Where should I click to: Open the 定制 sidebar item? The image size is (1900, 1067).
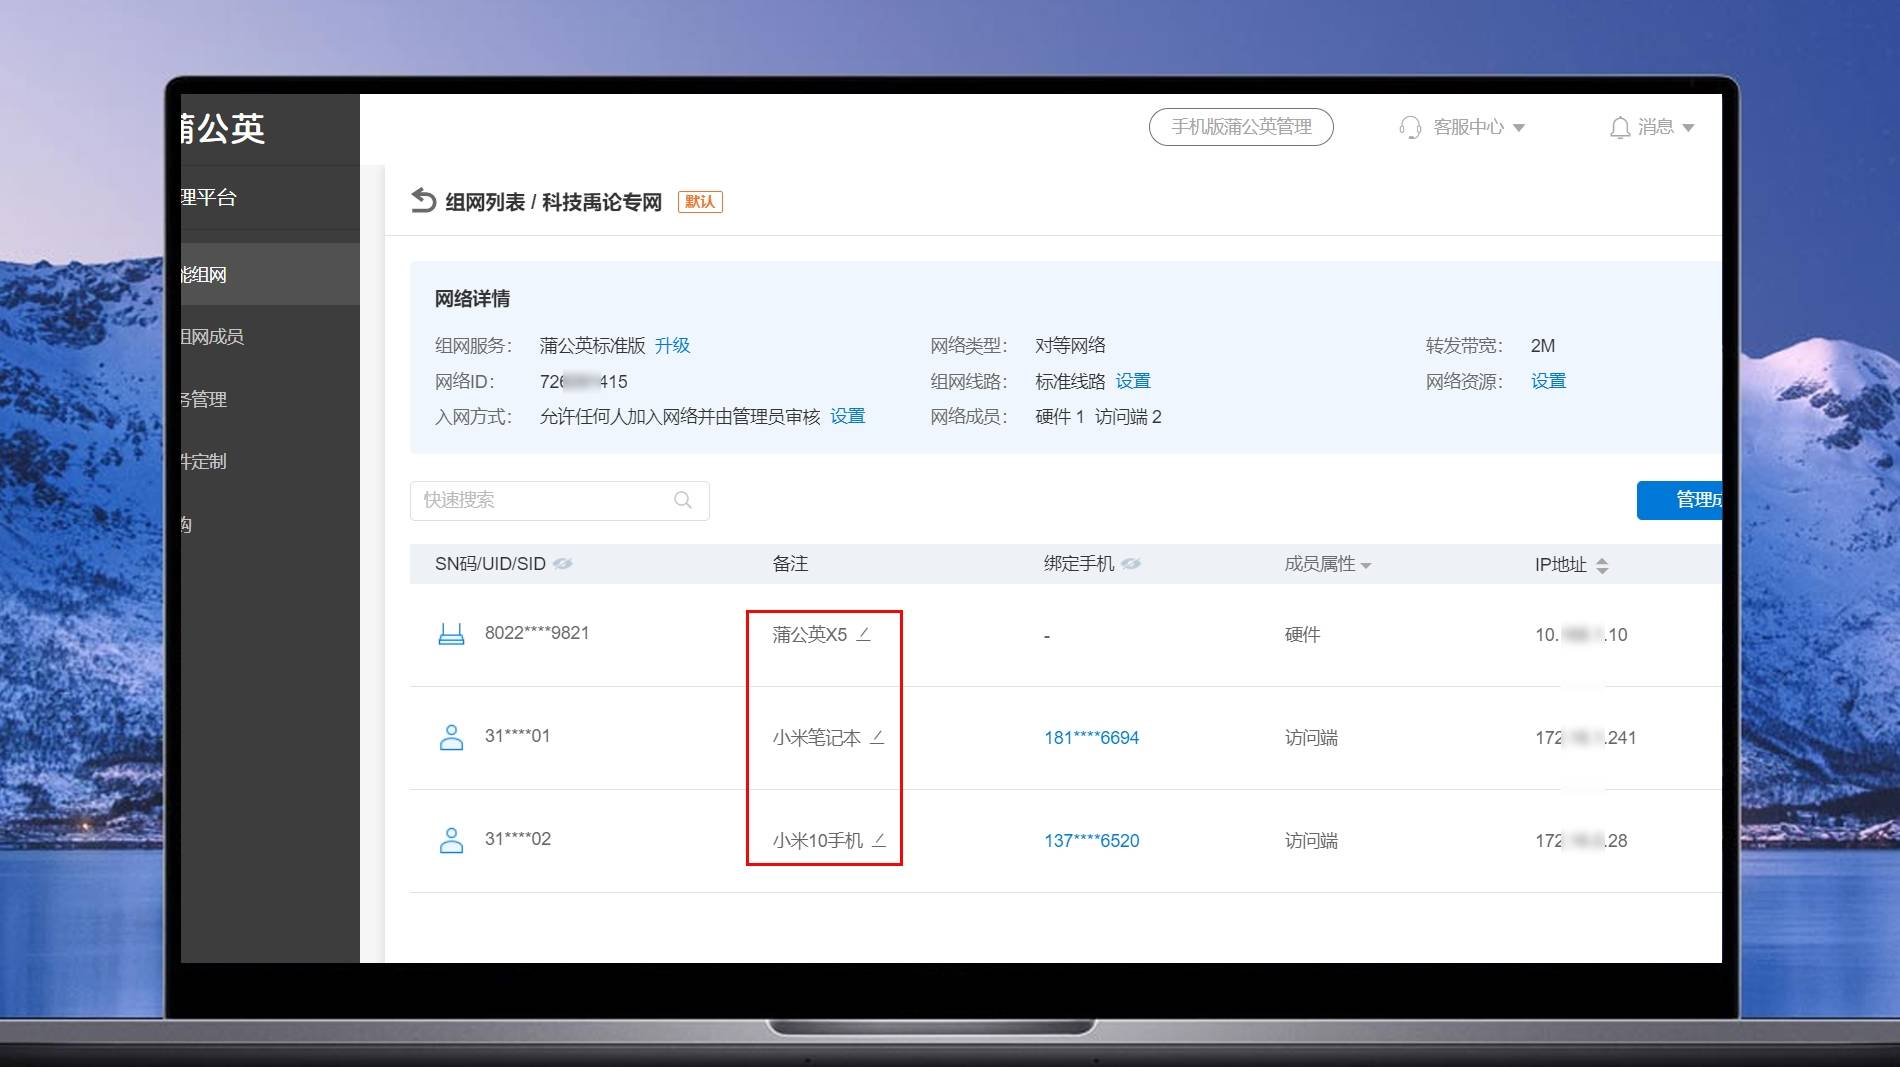(x=204, y=461)
